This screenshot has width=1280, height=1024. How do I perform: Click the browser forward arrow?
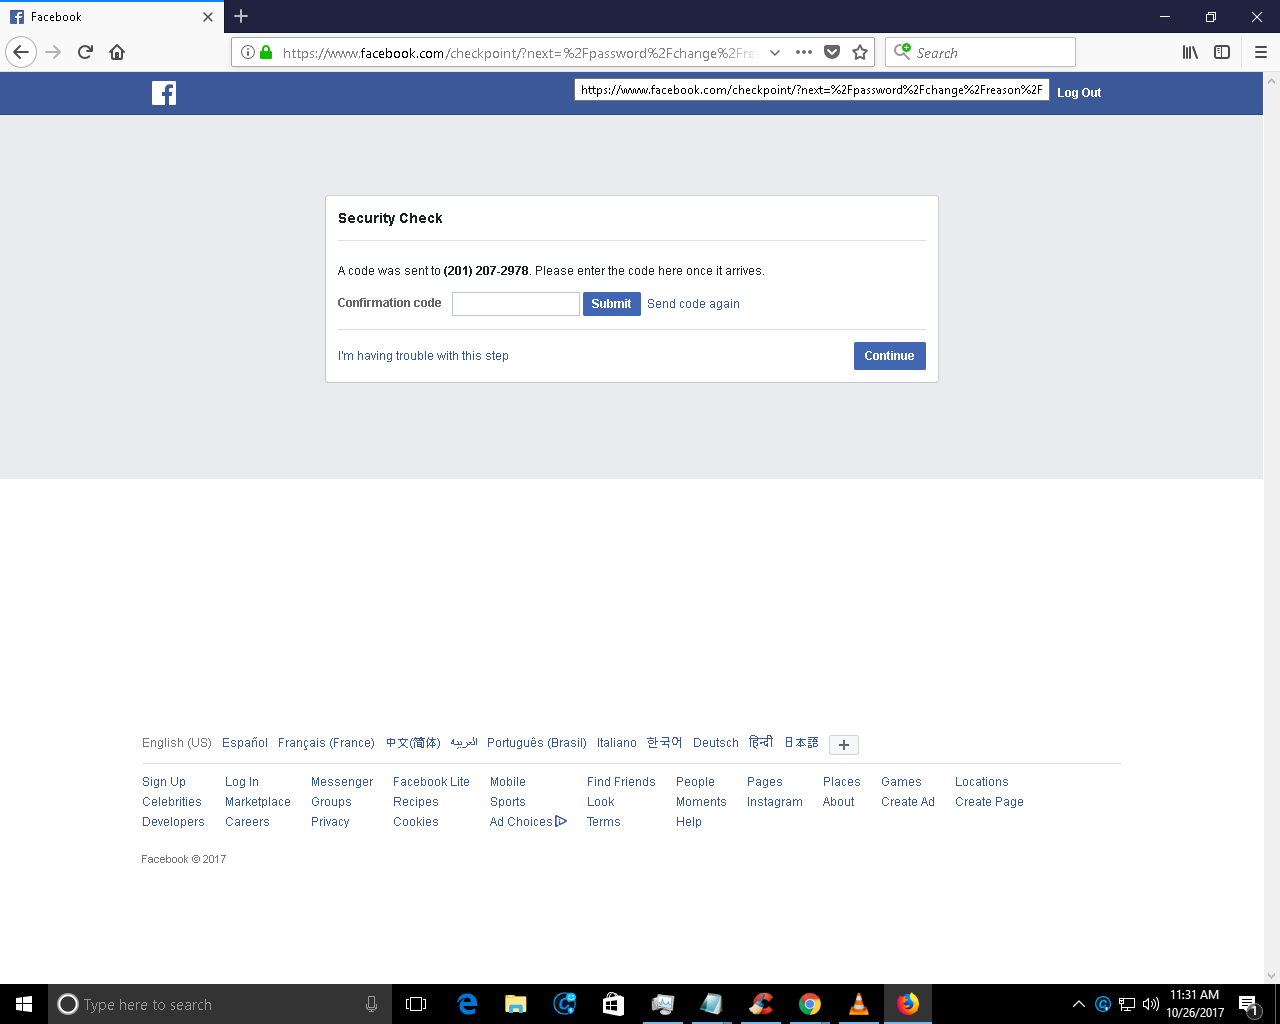tap(53, 52)
